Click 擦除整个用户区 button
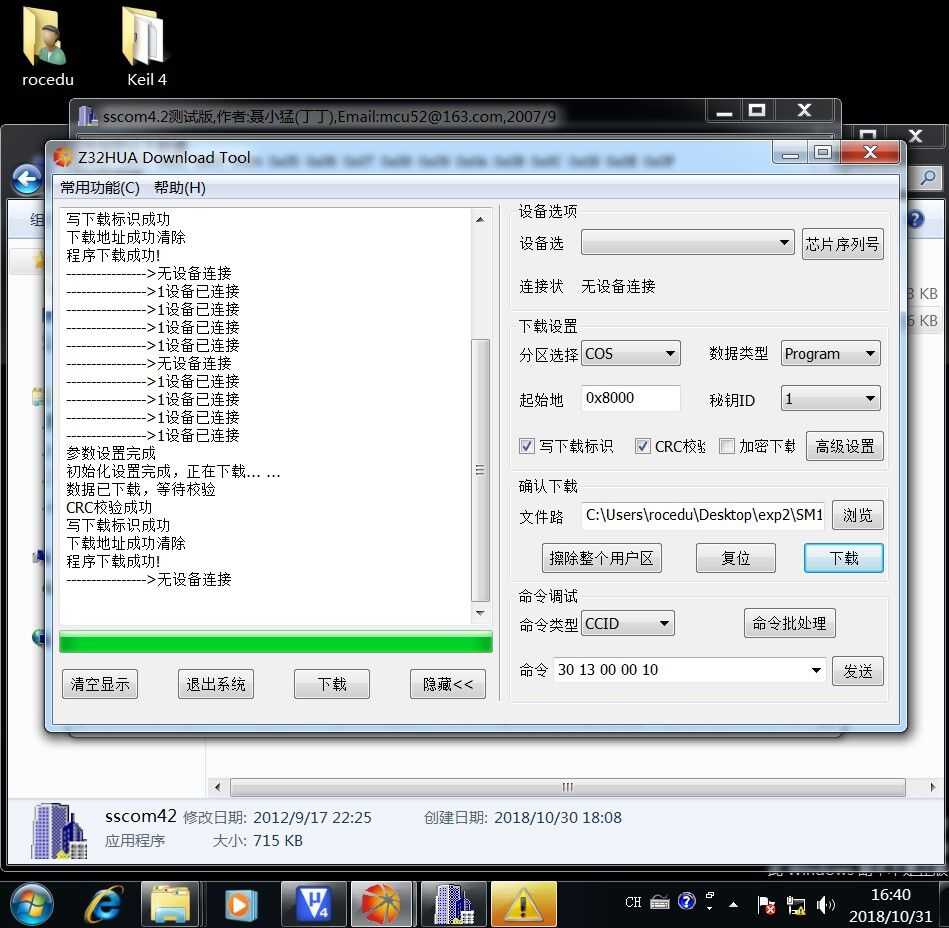Screen dimensions: 949x928 [601, 558]
